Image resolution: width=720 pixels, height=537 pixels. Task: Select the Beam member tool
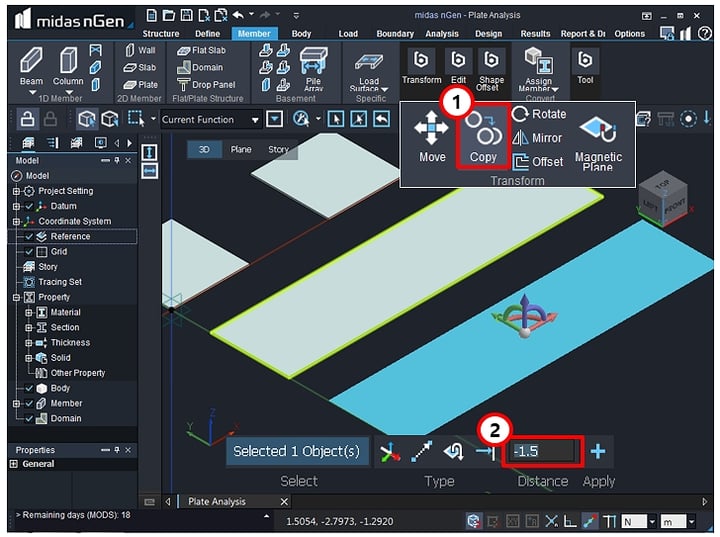pyautogui.click(x=31, y=66)
